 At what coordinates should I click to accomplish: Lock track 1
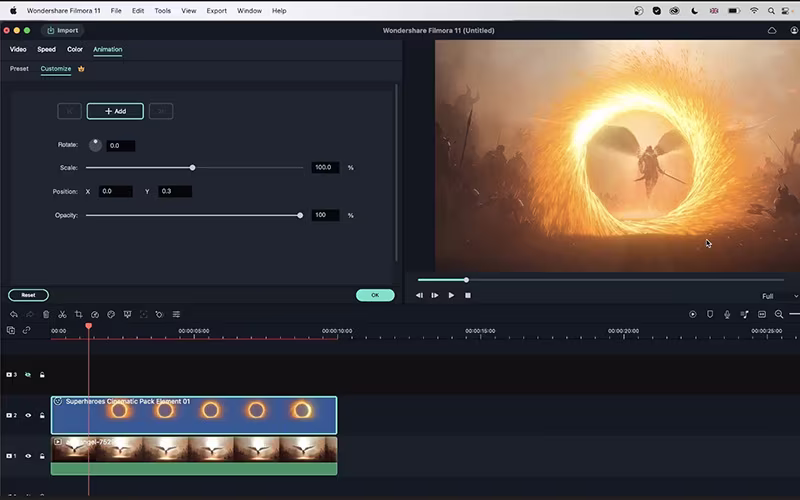42,456
